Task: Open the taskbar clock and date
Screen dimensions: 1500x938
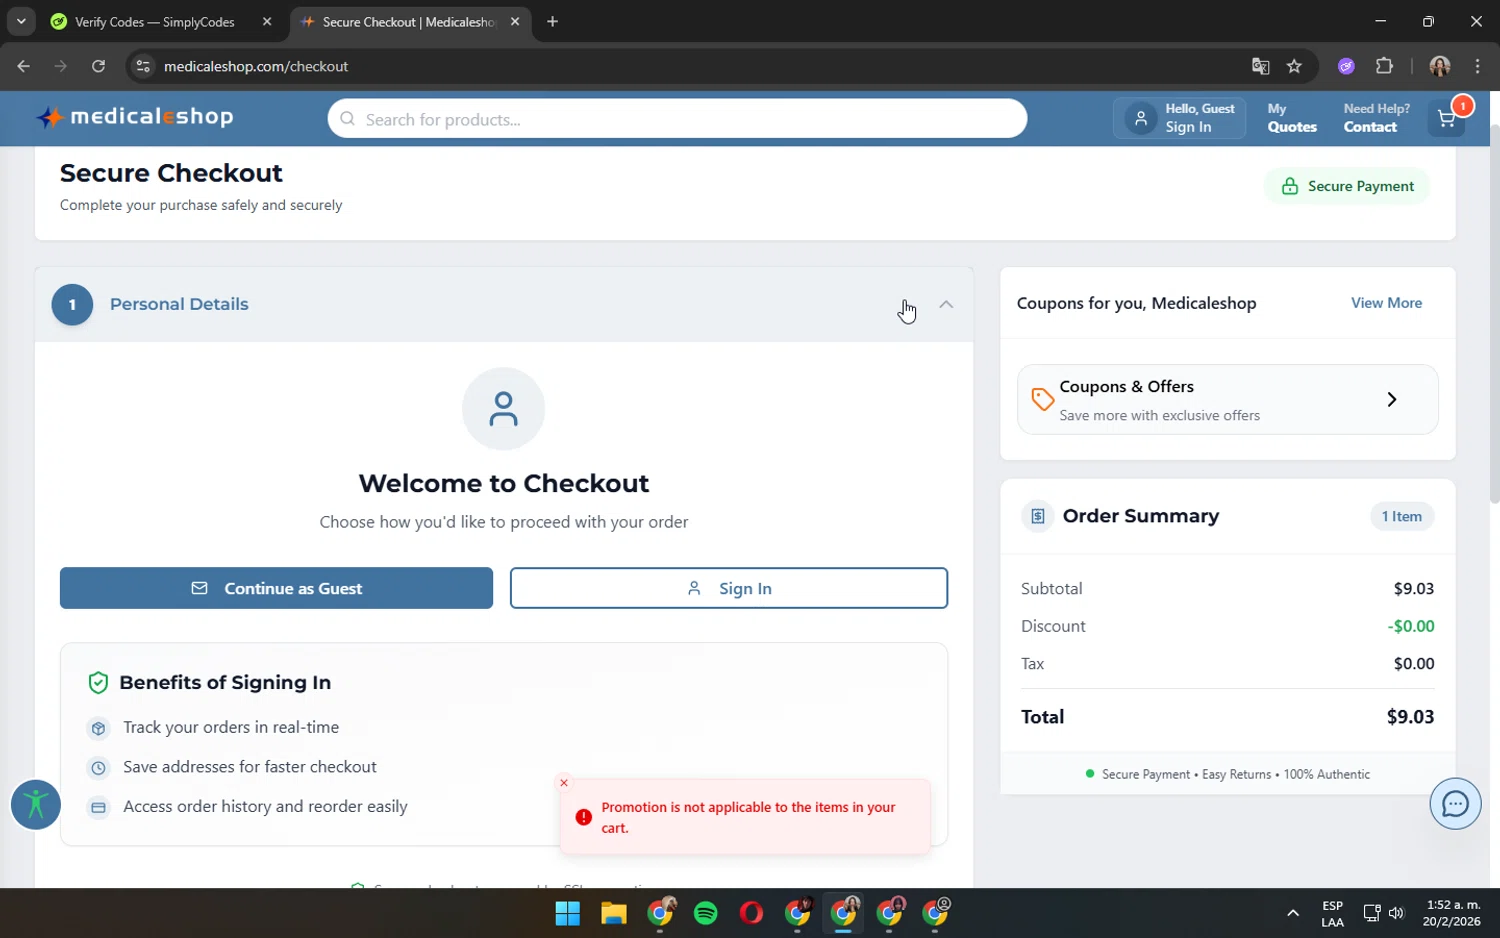Action: [1453, 913]
